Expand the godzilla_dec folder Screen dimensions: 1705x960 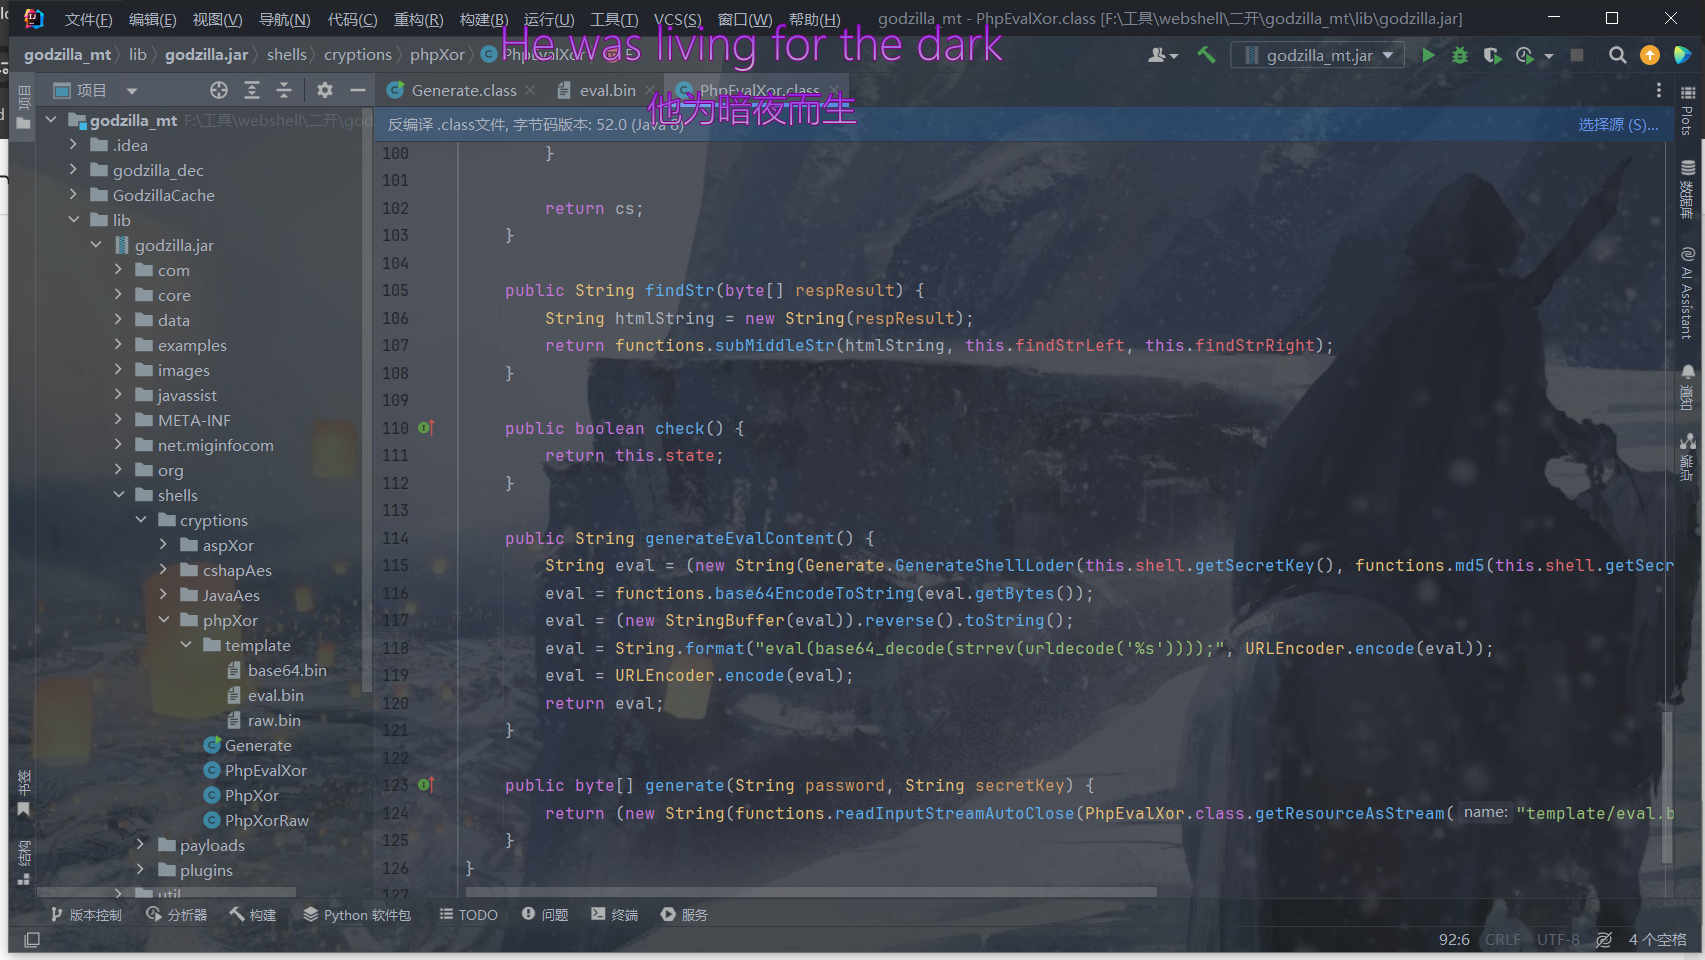pos(73,170)
